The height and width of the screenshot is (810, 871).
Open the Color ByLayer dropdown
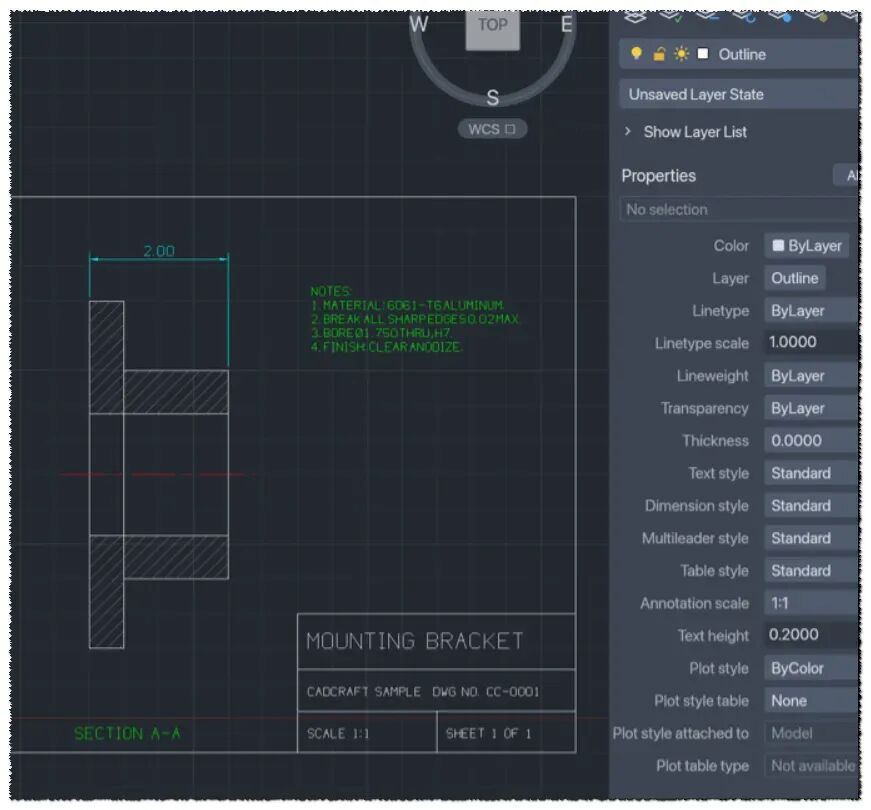(807, 246)
